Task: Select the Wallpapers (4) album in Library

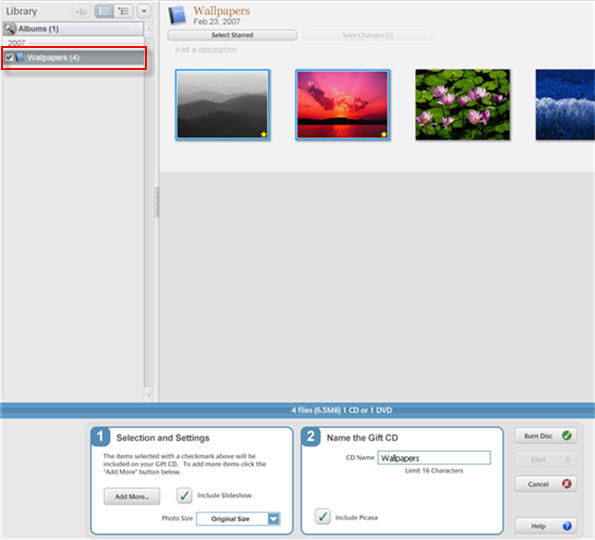Action: [x=74, y=58]
